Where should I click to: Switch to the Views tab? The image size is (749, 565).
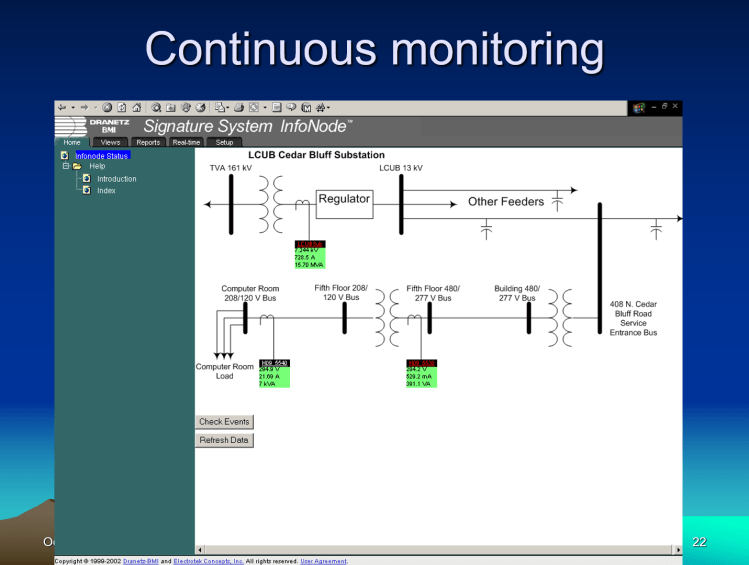pos(110,143)
